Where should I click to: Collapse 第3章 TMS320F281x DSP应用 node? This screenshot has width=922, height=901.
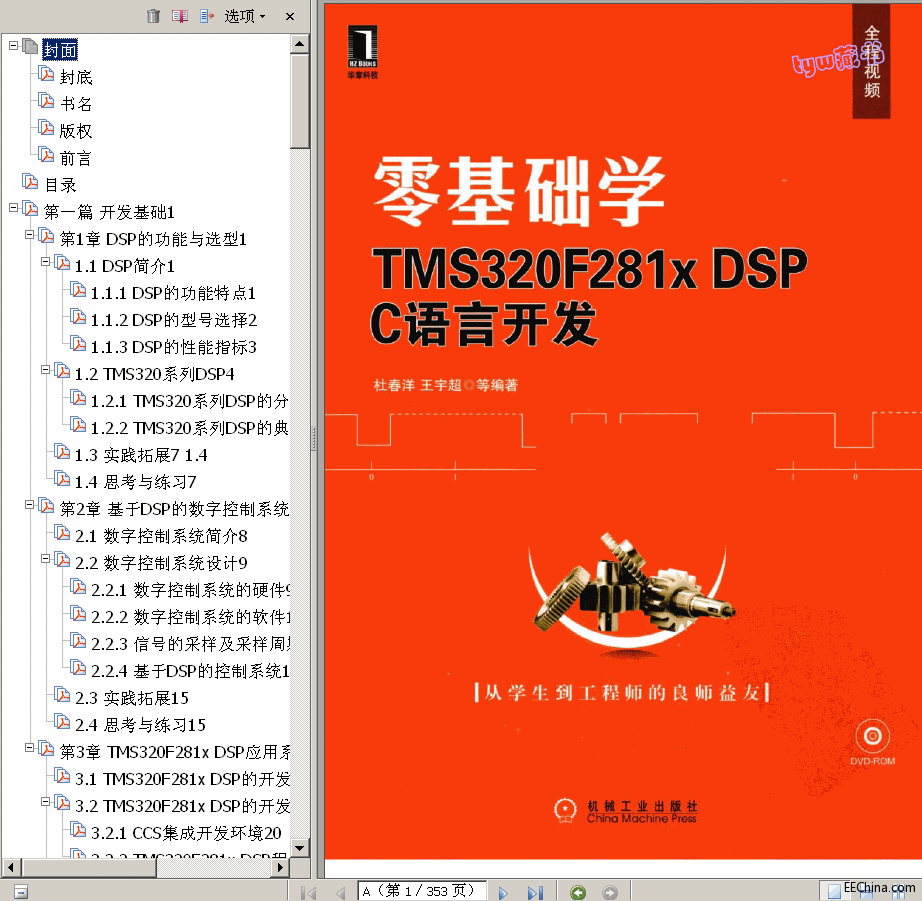point(29,748)
